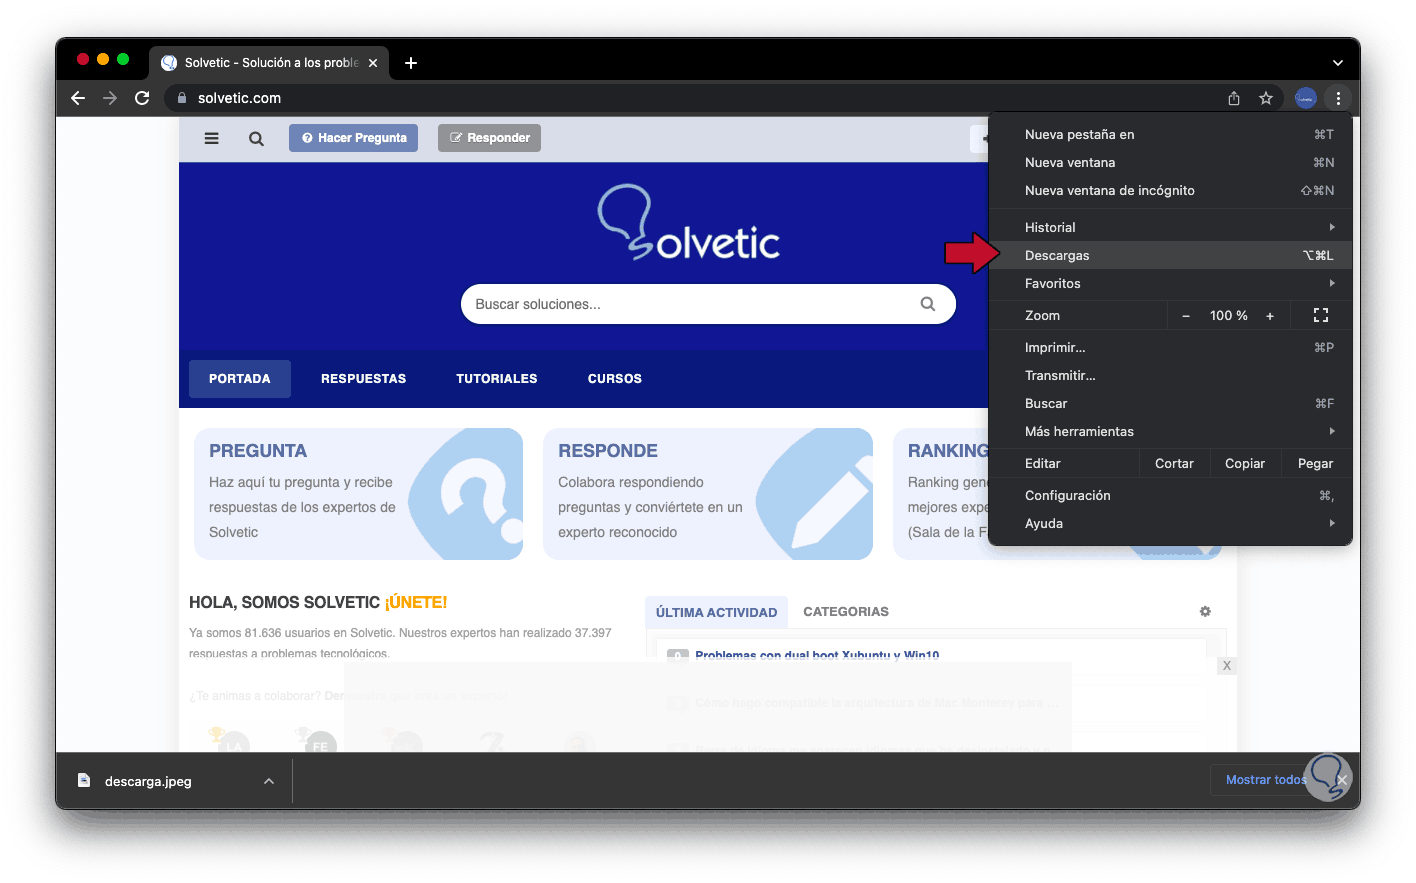The height and width of the screenshot is (883, 1416).
Task: Click Cortar in the Editar row
Action: pyautogui.click(x=1174, y=463)
